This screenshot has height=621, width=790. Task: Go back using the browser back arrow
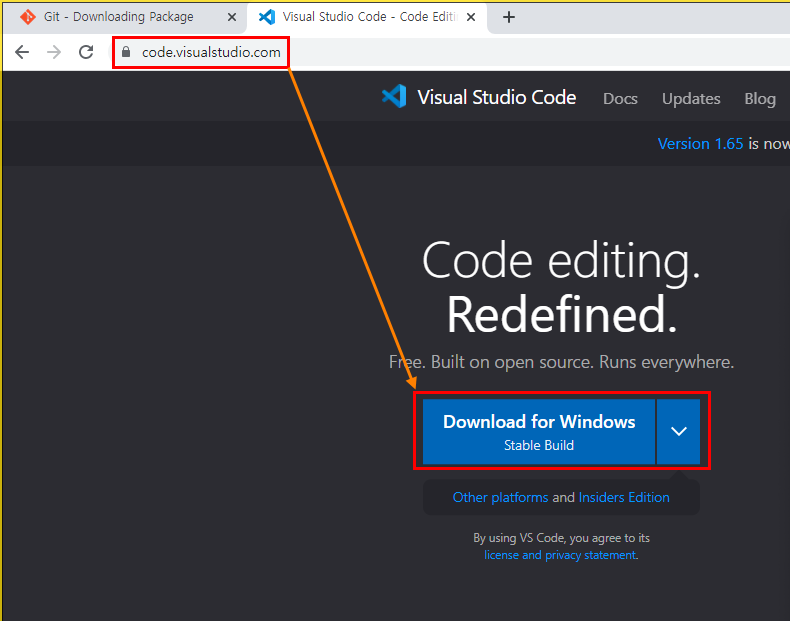(22, 52)
